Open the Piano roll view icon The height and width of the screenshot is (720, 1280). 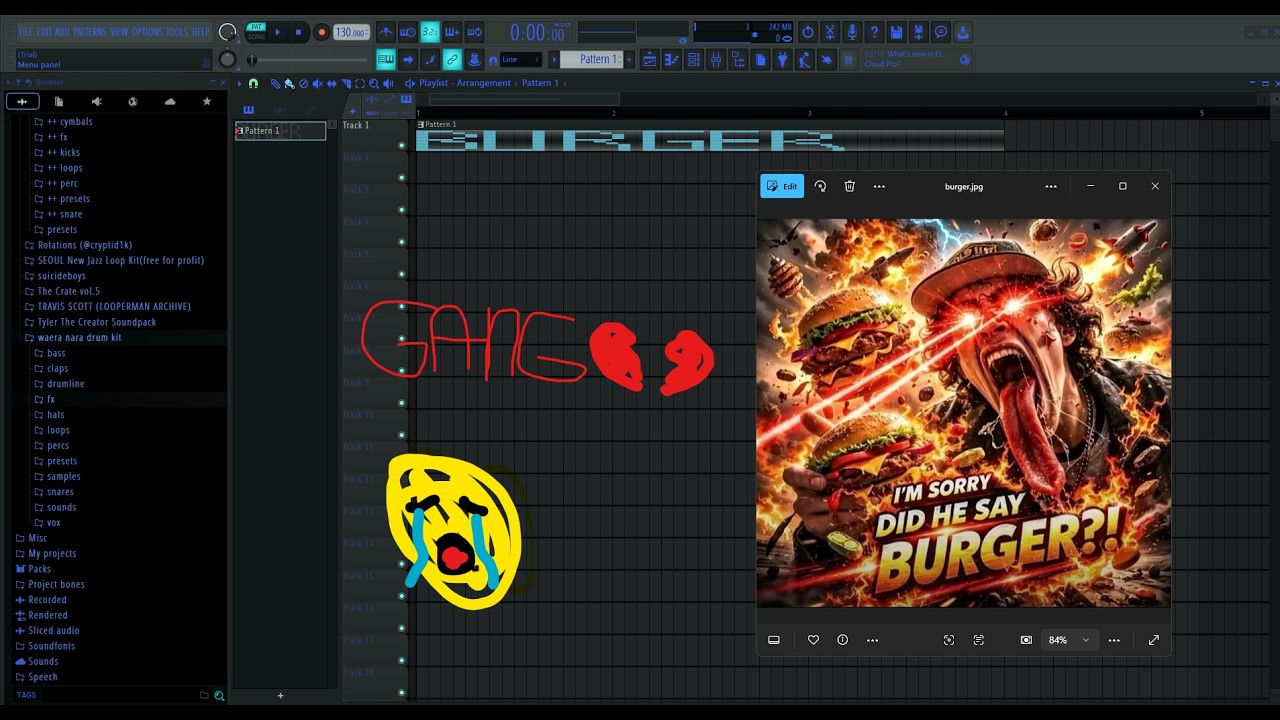click(672, 60)
